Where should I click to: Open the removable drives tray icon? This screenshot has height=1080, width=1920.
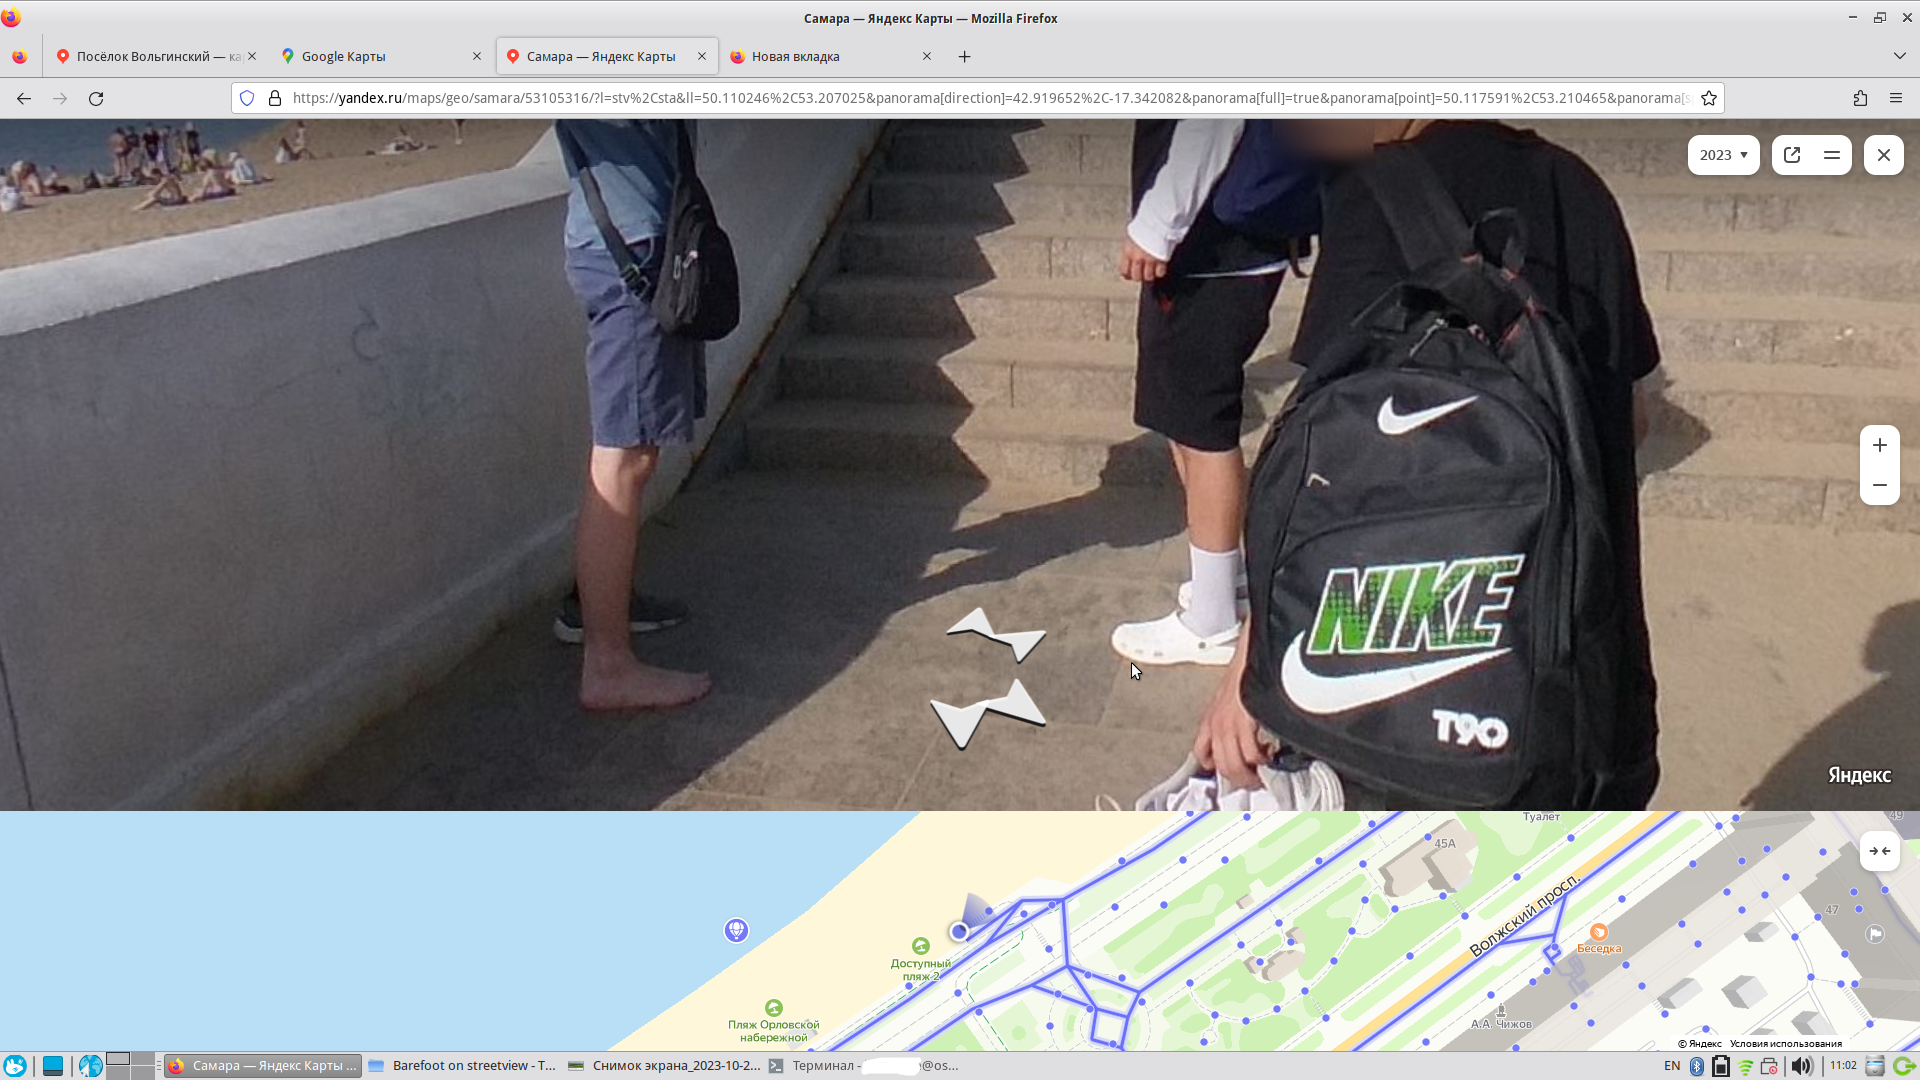(x=1875, y=1066)
